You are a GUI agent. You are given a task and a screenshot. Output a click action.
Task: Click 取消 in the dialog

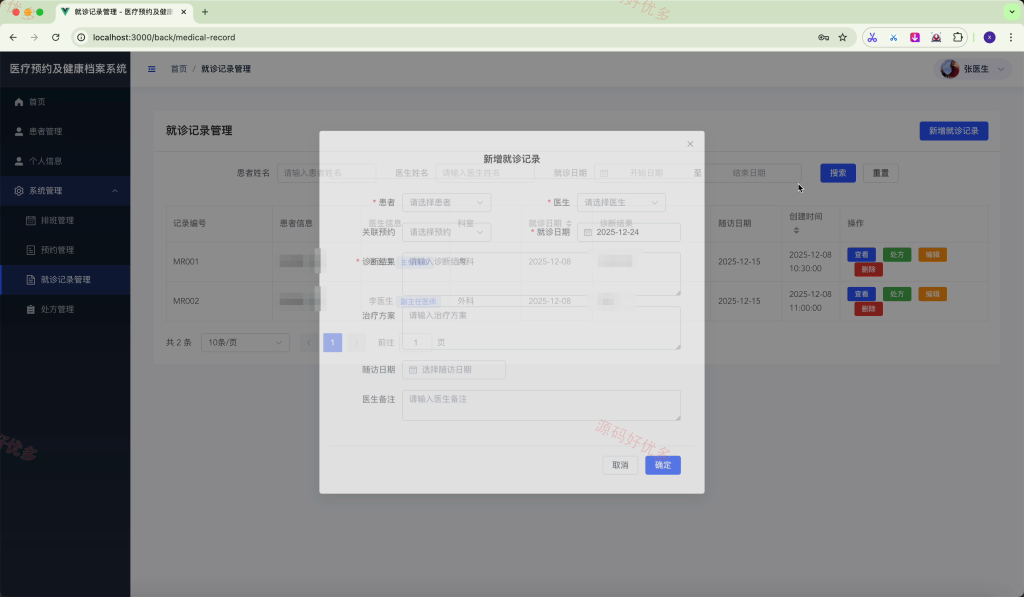tap(620, 465)
